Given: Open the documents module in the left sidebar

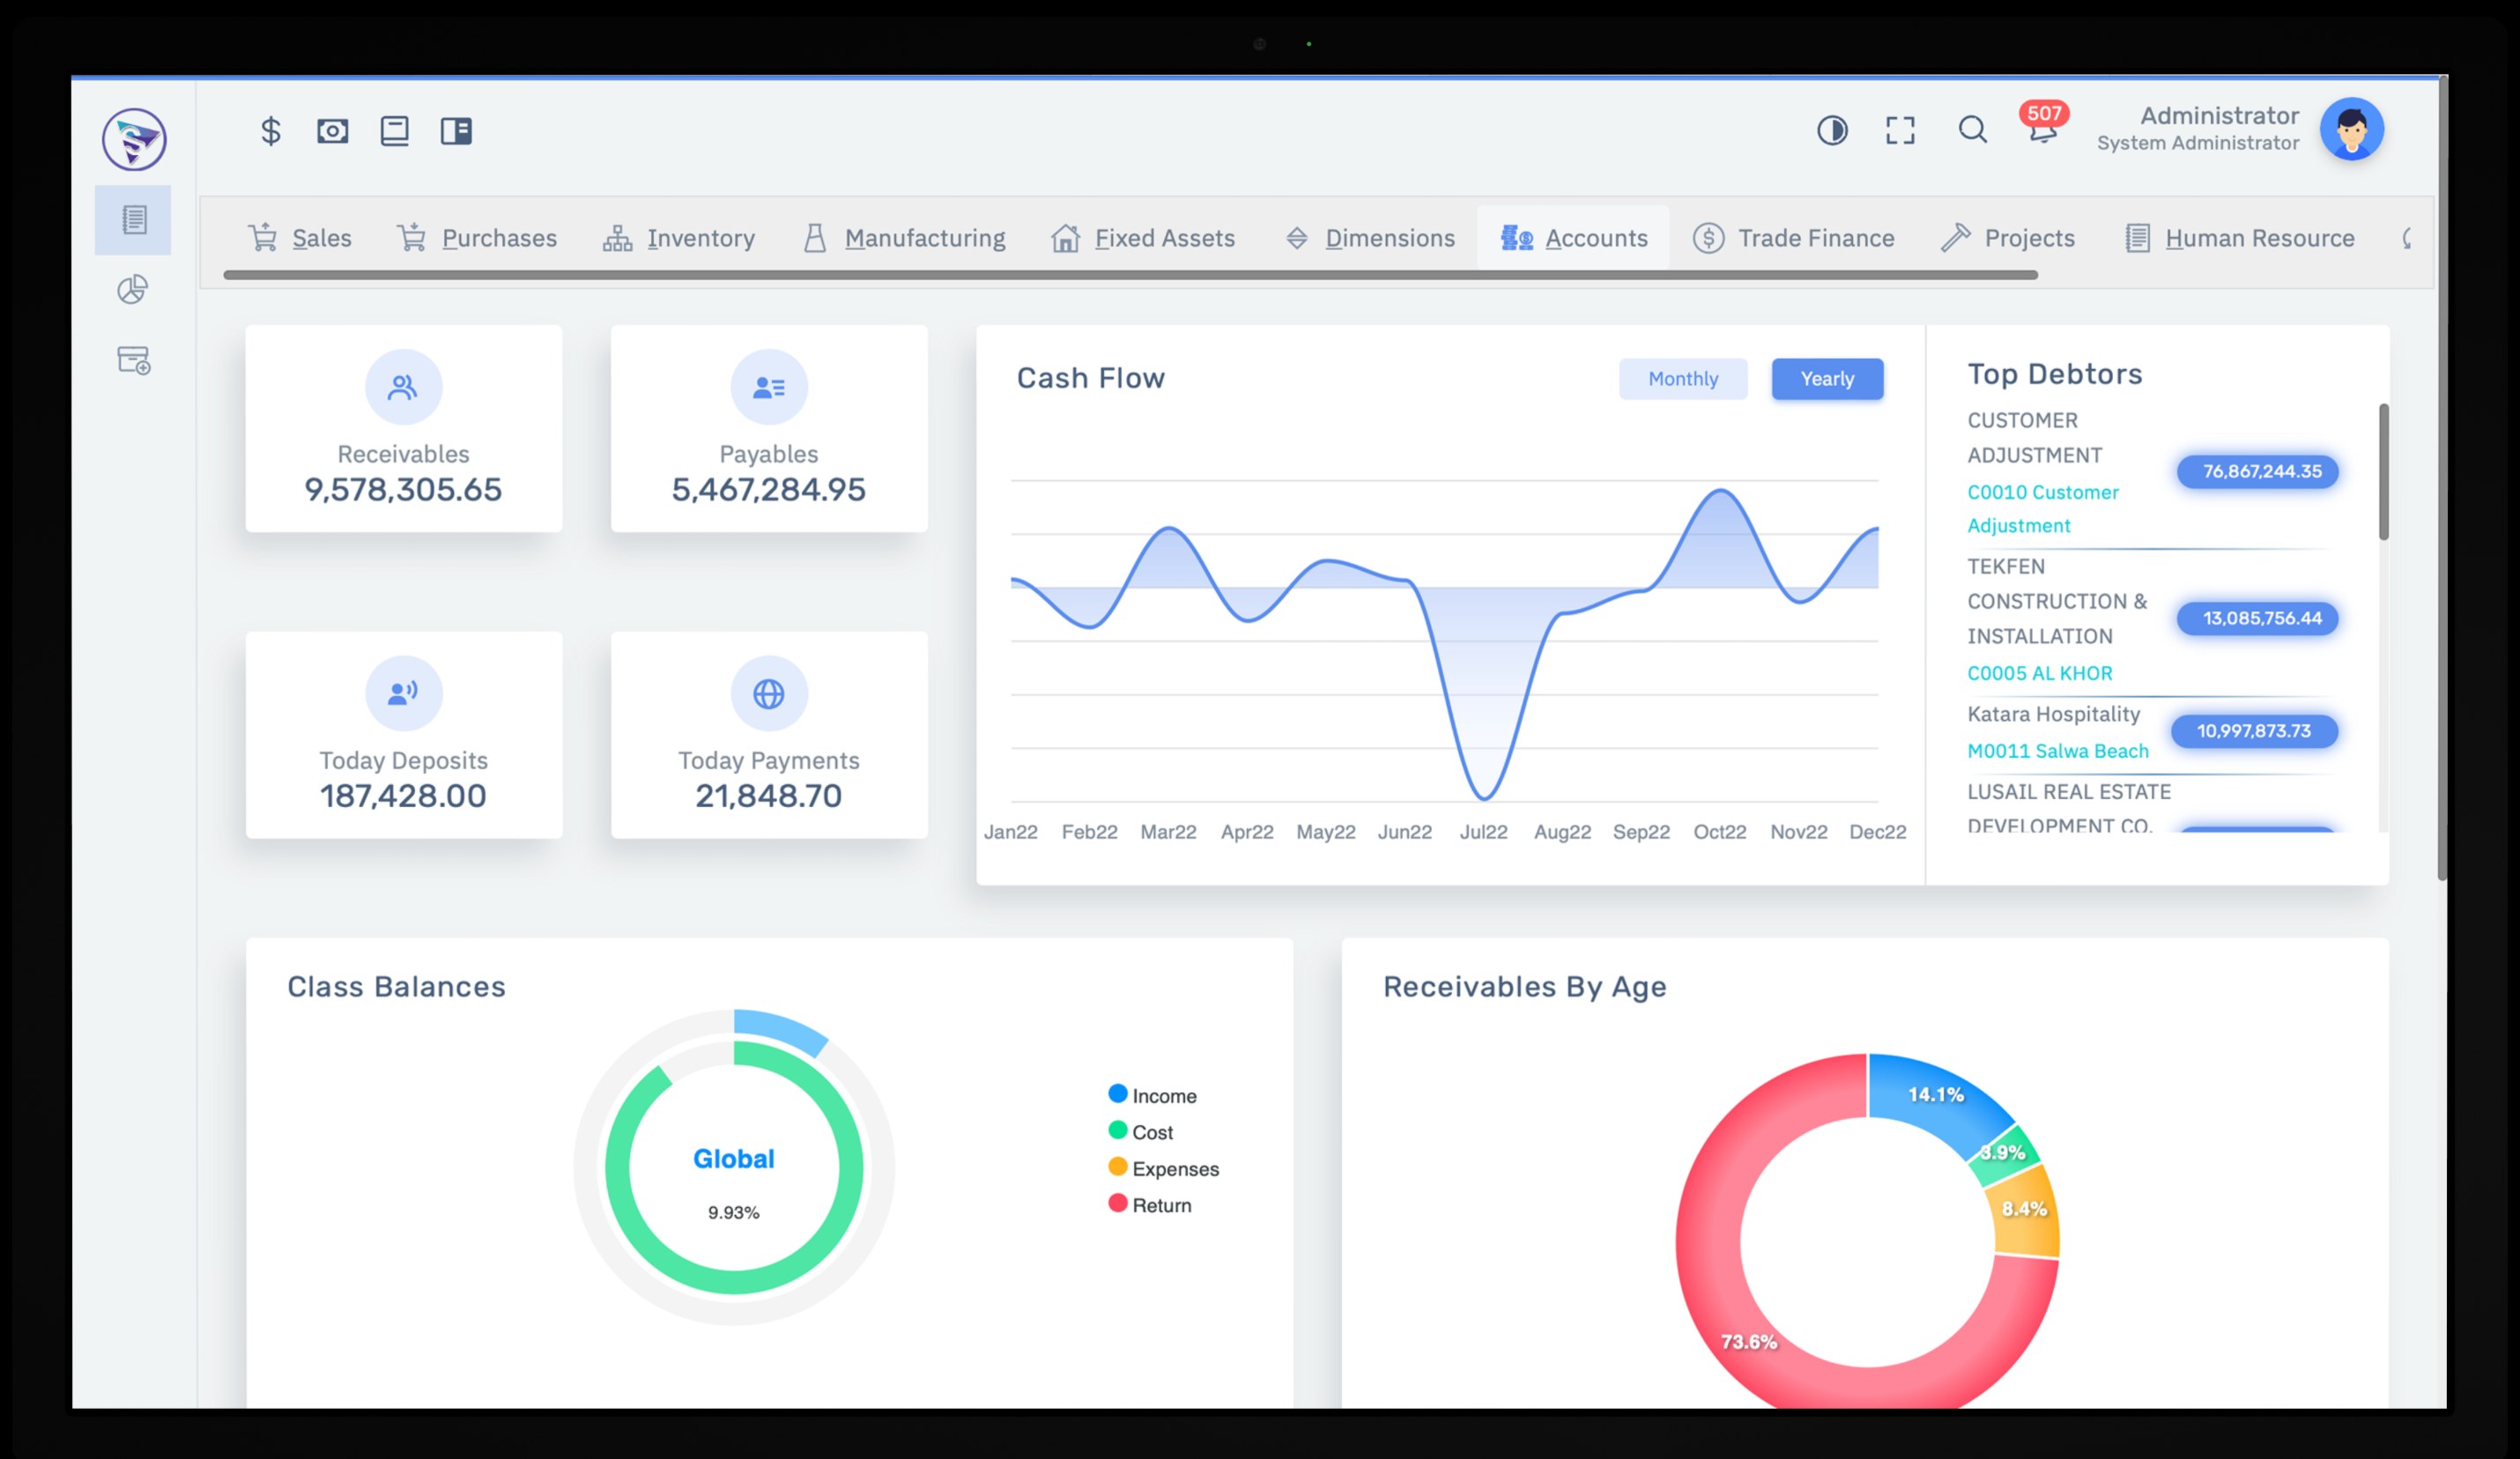Looking at the screenshot, I should [x=133, y=219].
